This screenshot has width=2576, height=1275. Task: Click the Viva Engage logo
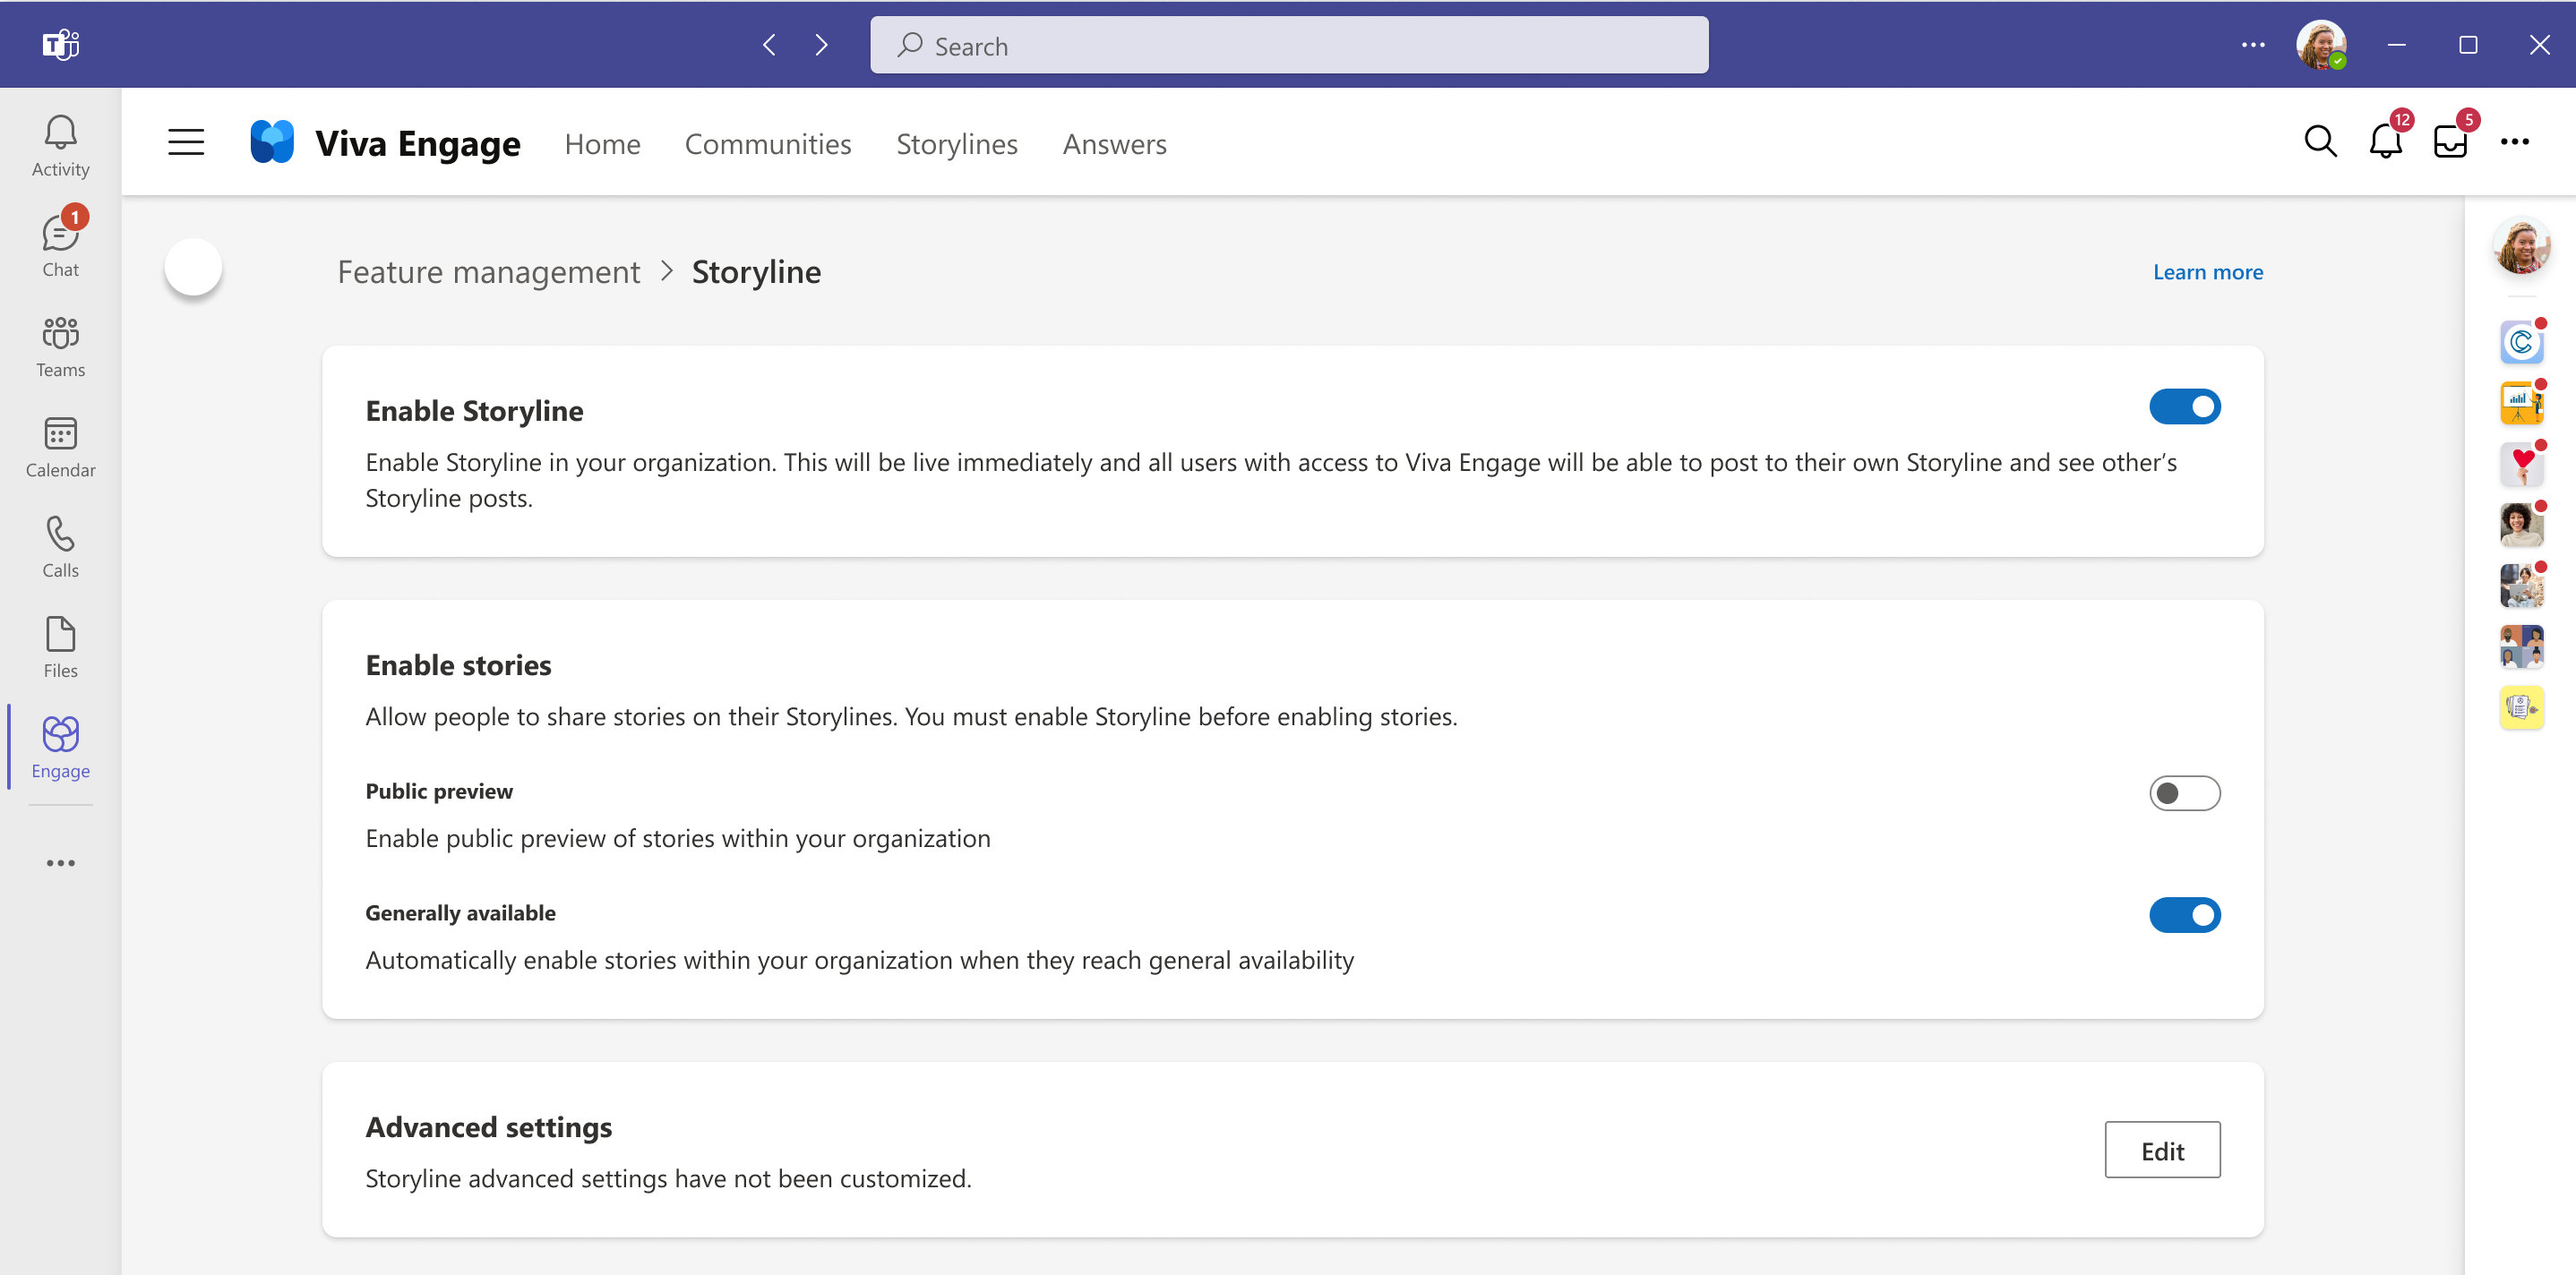click(x=272, y=142)
